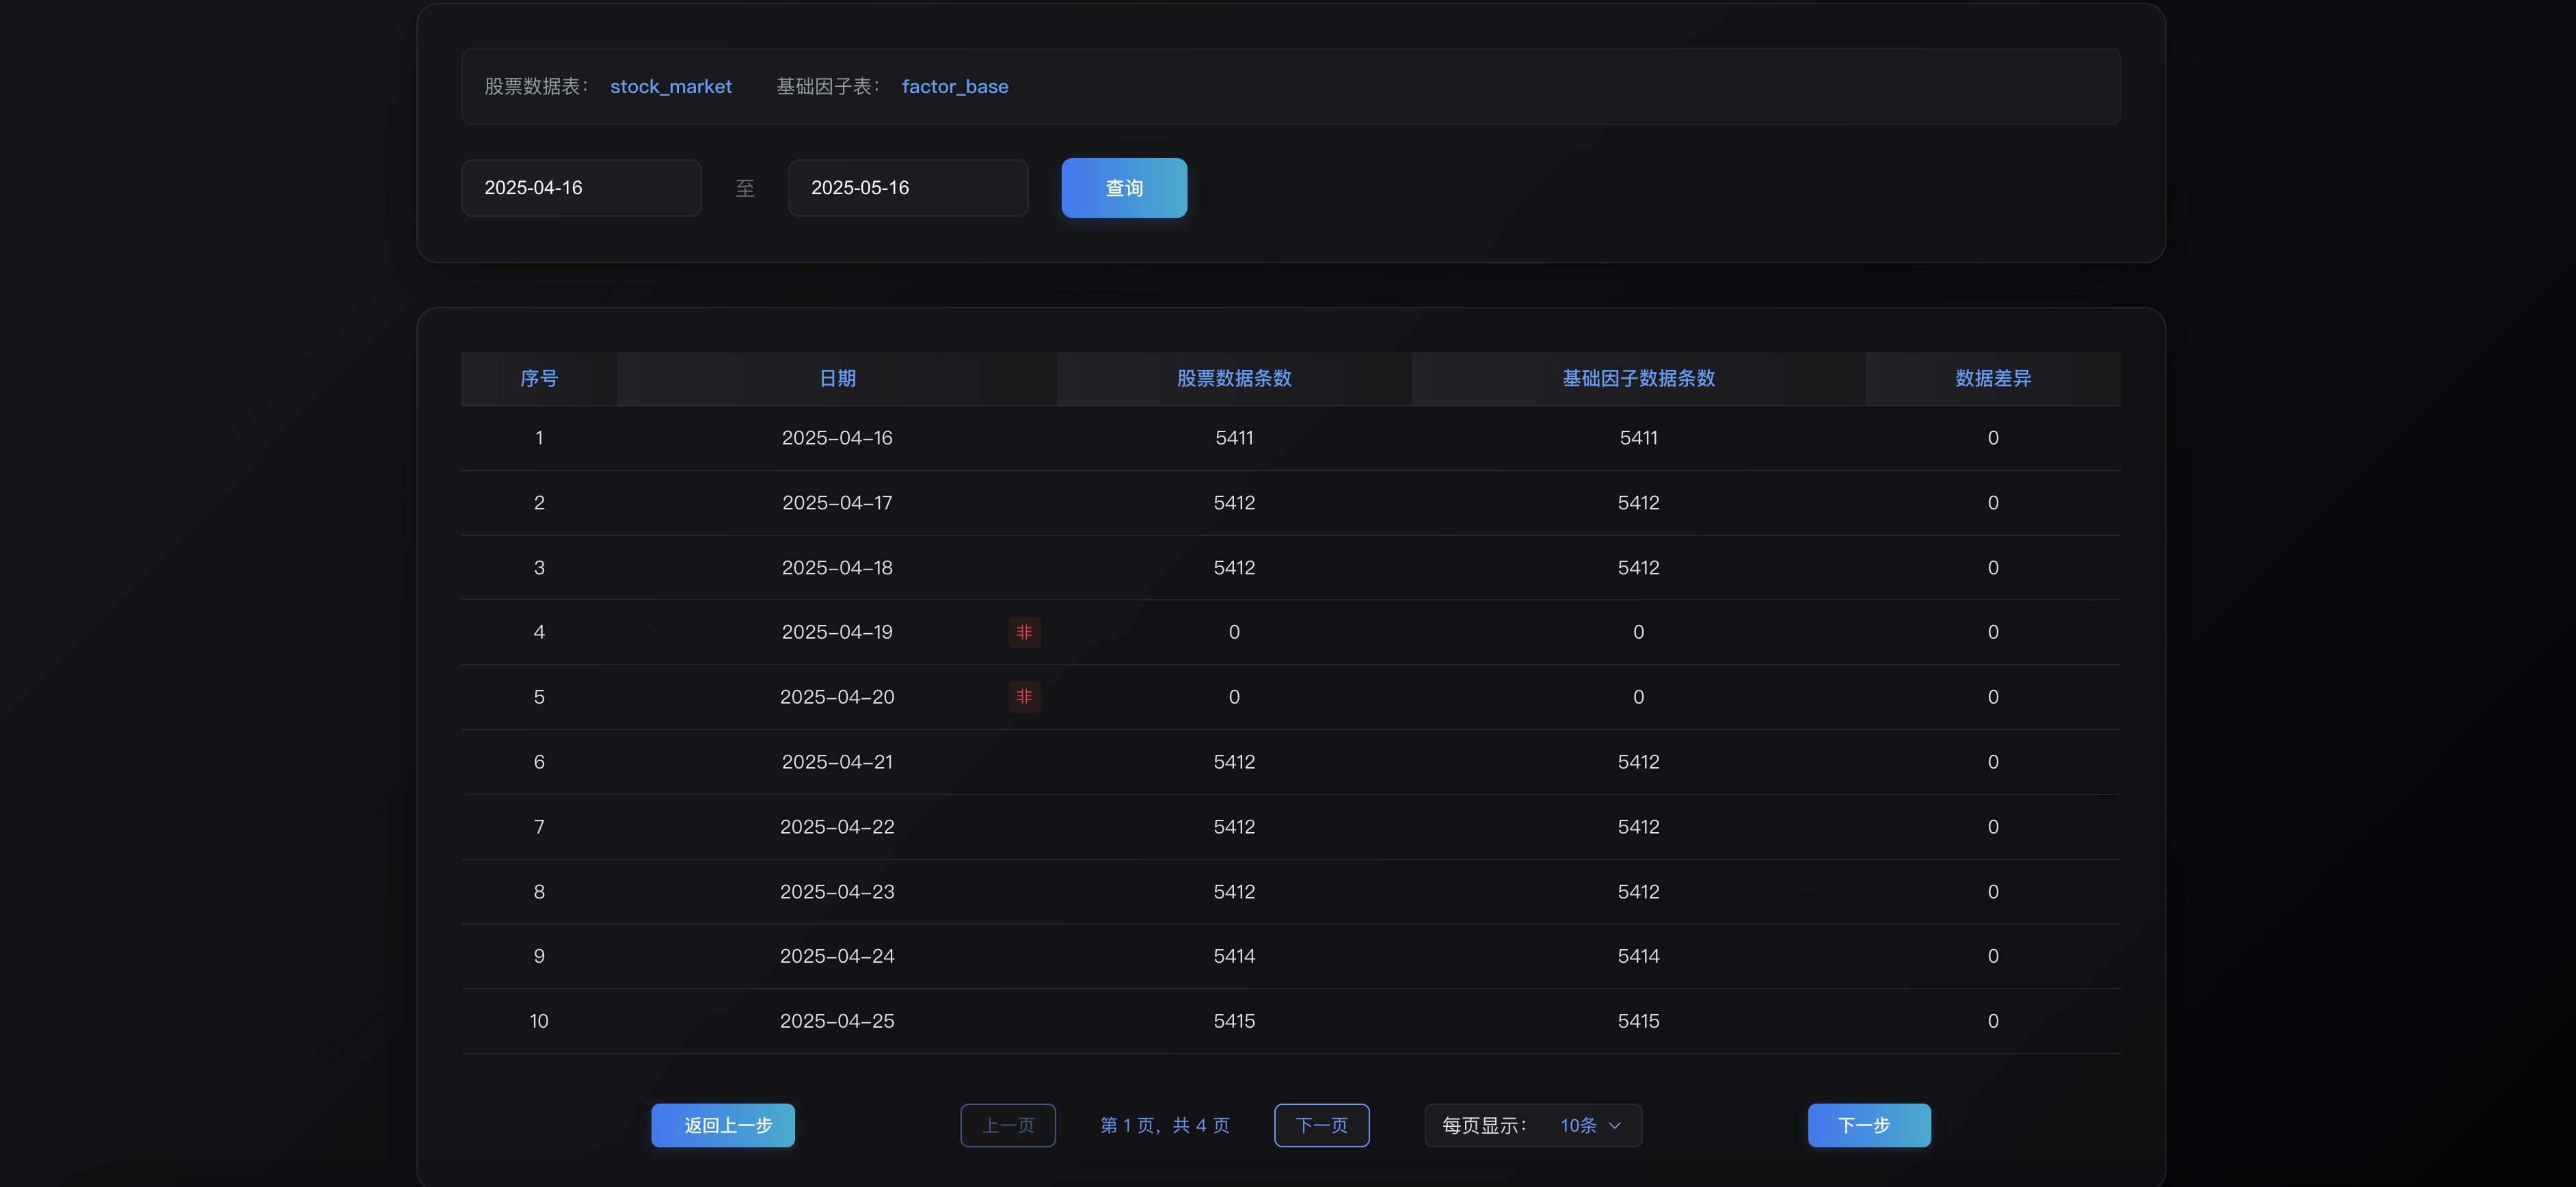
Task: Click the 非 badge on row 2025-04-19
Action: 1024,632
